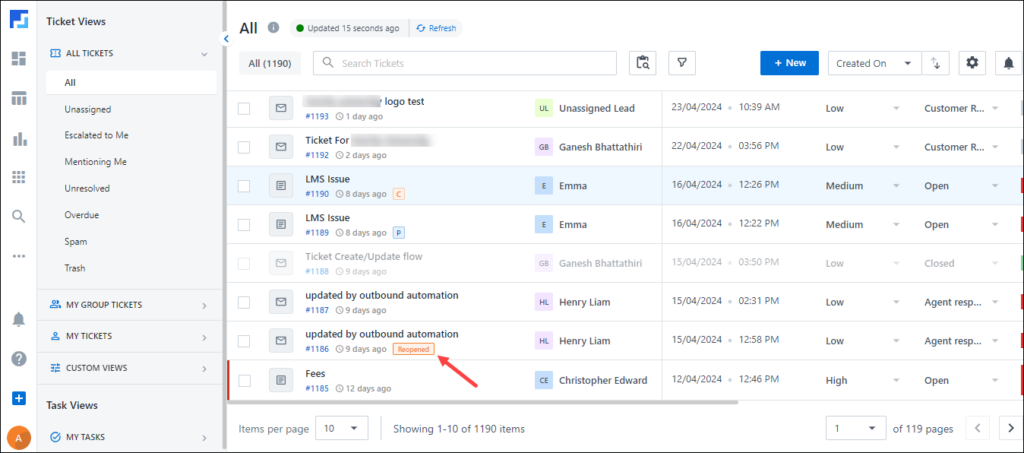Open the Overdue ticket view
Image resolution: width=1024 pixels, height=453 pixels.
tap(83, 214)
